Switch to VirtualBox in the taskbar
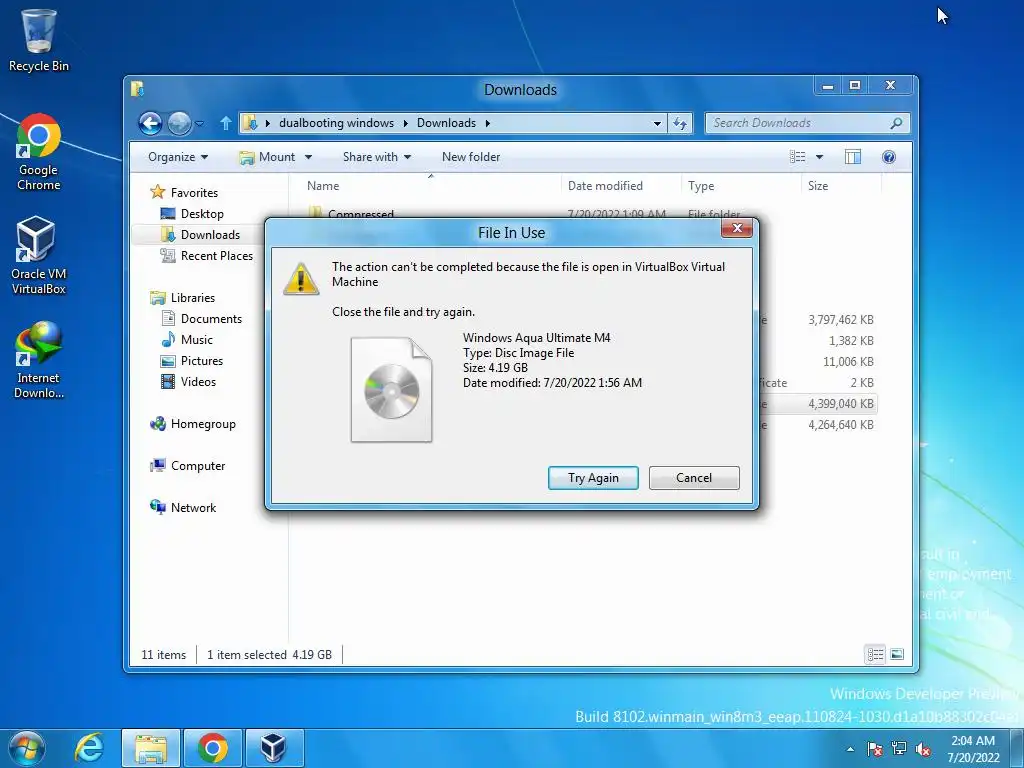 pos(274,748)
